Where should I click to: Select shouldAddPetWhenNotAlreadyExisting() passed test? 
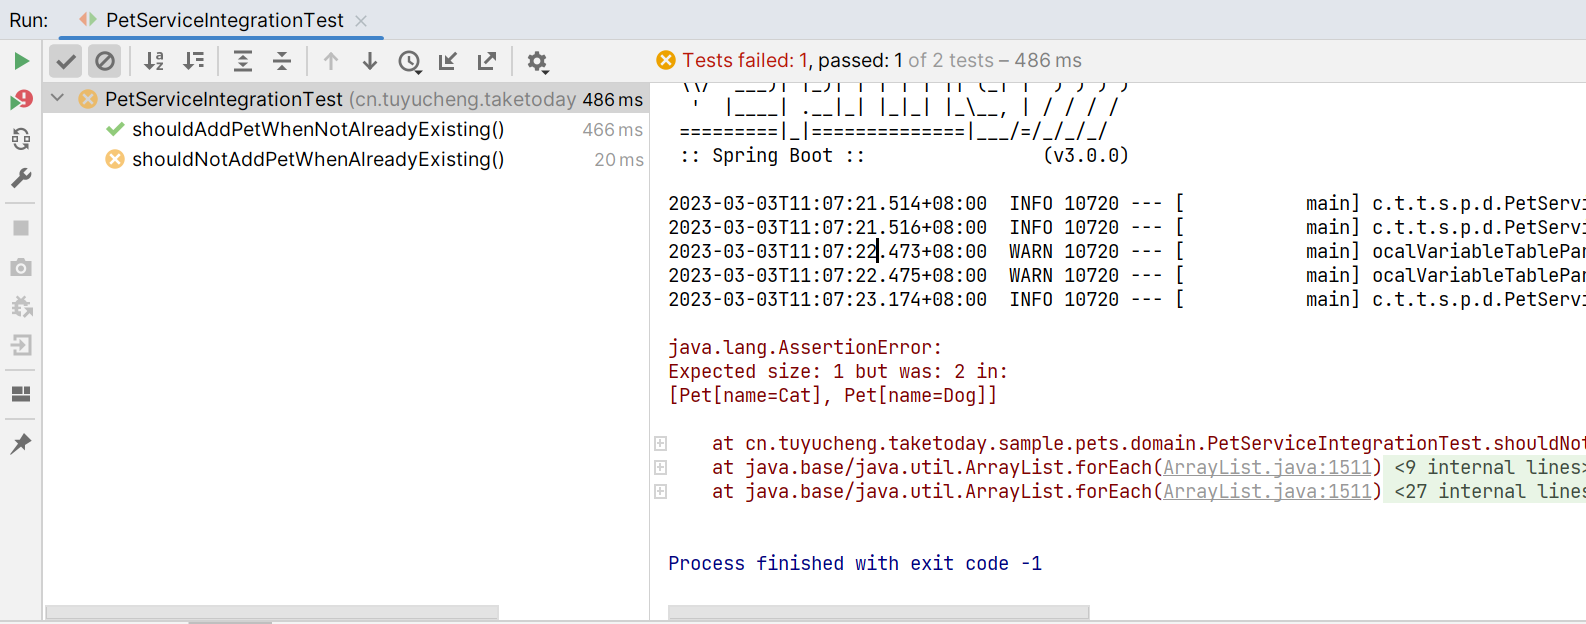(318, 129)
